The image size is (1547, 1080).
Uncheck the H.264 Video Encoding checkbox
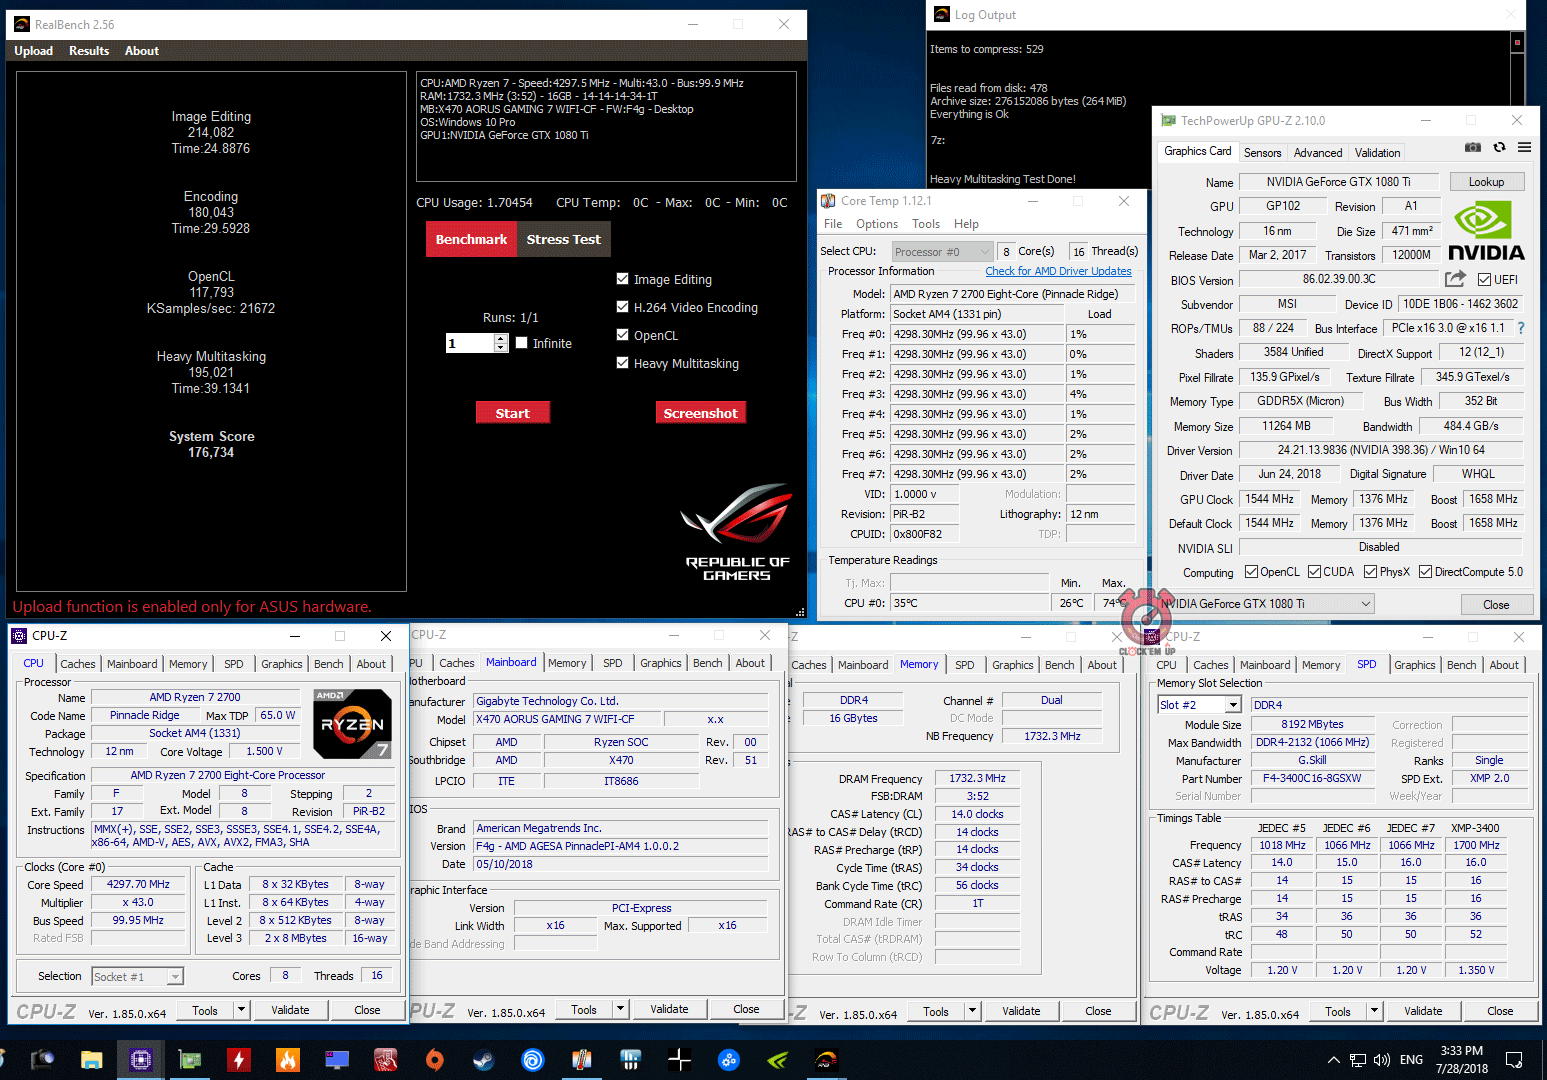(623, 307)
